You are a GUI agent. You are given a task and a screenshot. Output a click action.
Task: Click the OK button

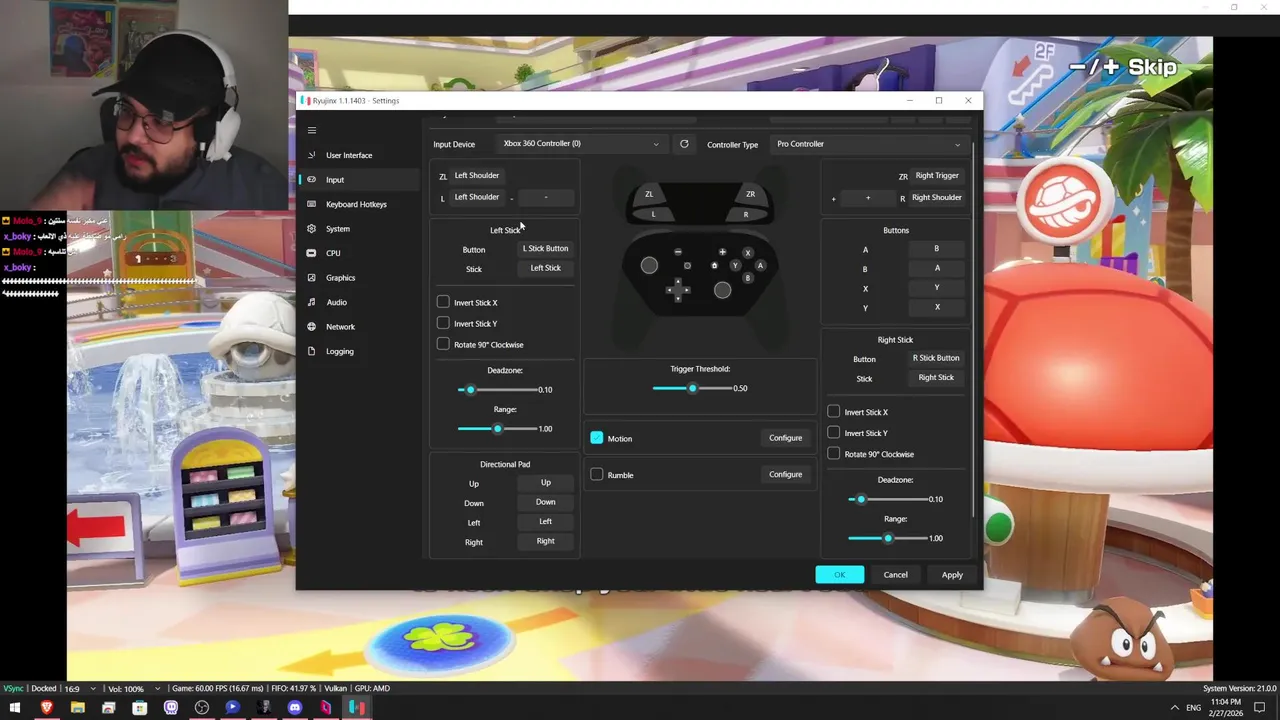click(840, 575)
